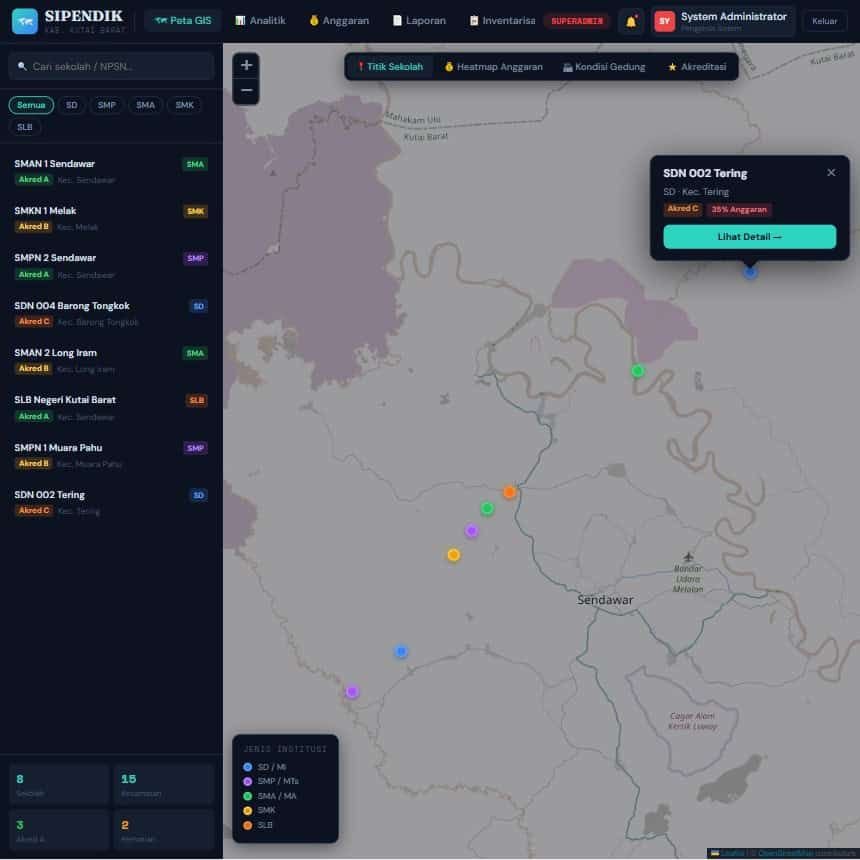Screen dimensions: 860x860
Task: Click System Administrator user name
Action: [x=733, y=16]
